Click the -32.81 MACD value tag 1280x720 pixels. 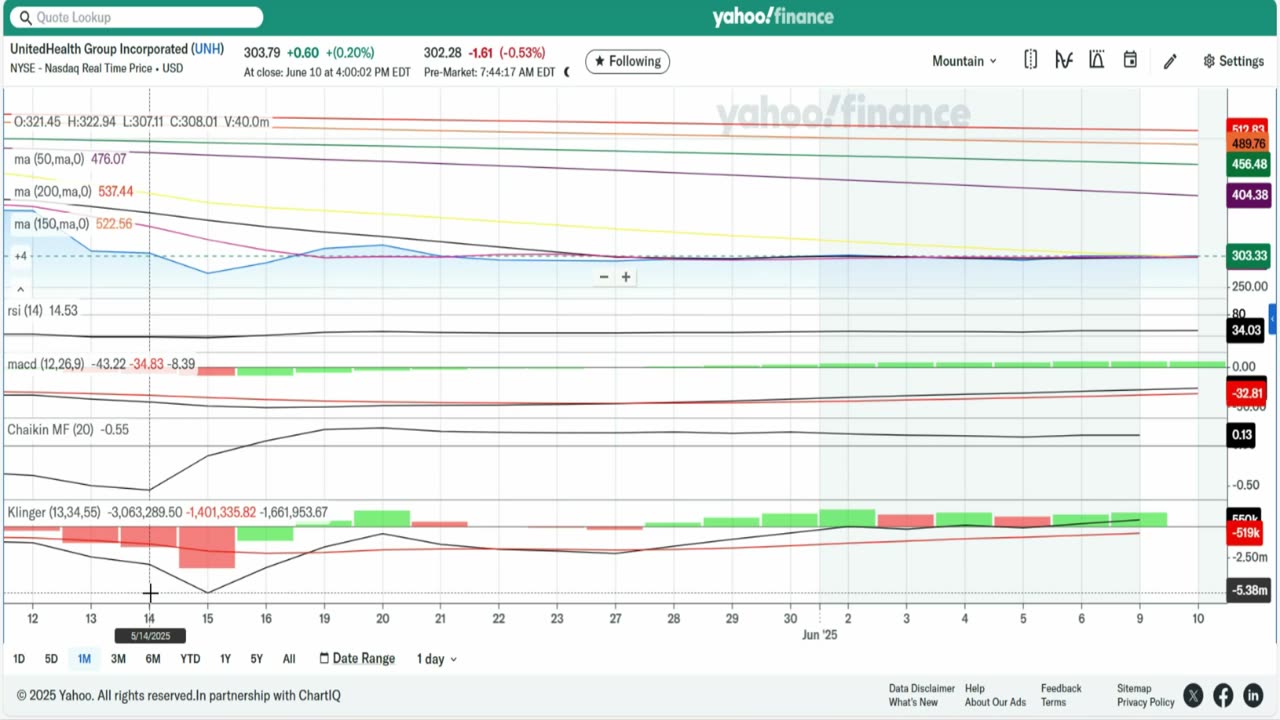(x=1247, y=394)
